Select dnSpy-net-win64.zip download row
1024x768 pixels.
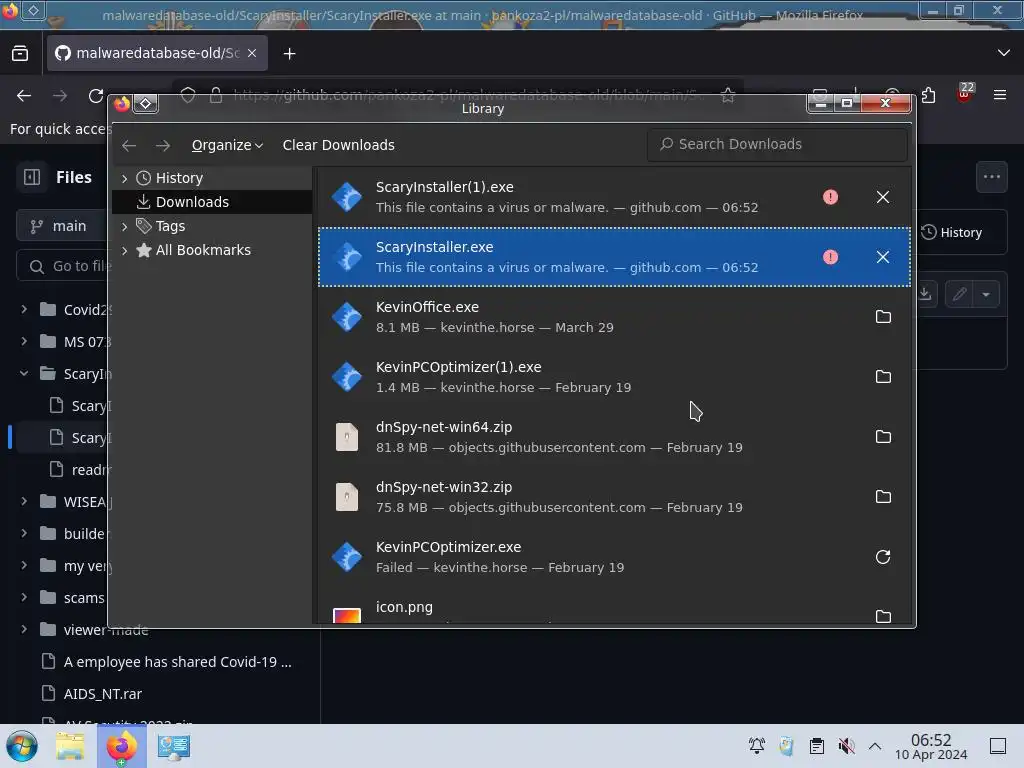(614, 438)
